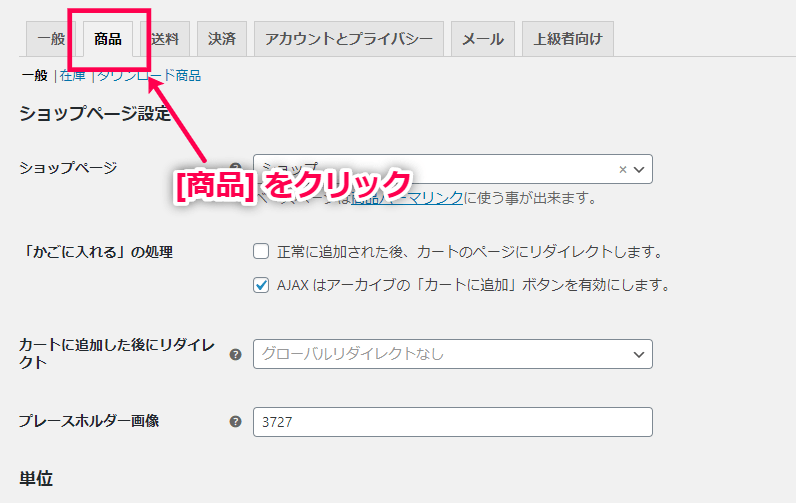
Task: Open the 上級者向け tab
Action: pyautogui.click(x=568, y=39)
